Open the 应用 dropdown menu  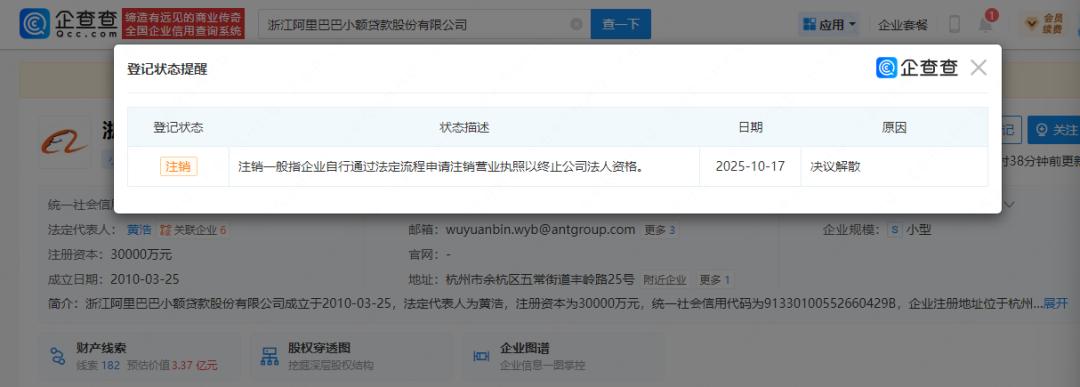[829, 25]
